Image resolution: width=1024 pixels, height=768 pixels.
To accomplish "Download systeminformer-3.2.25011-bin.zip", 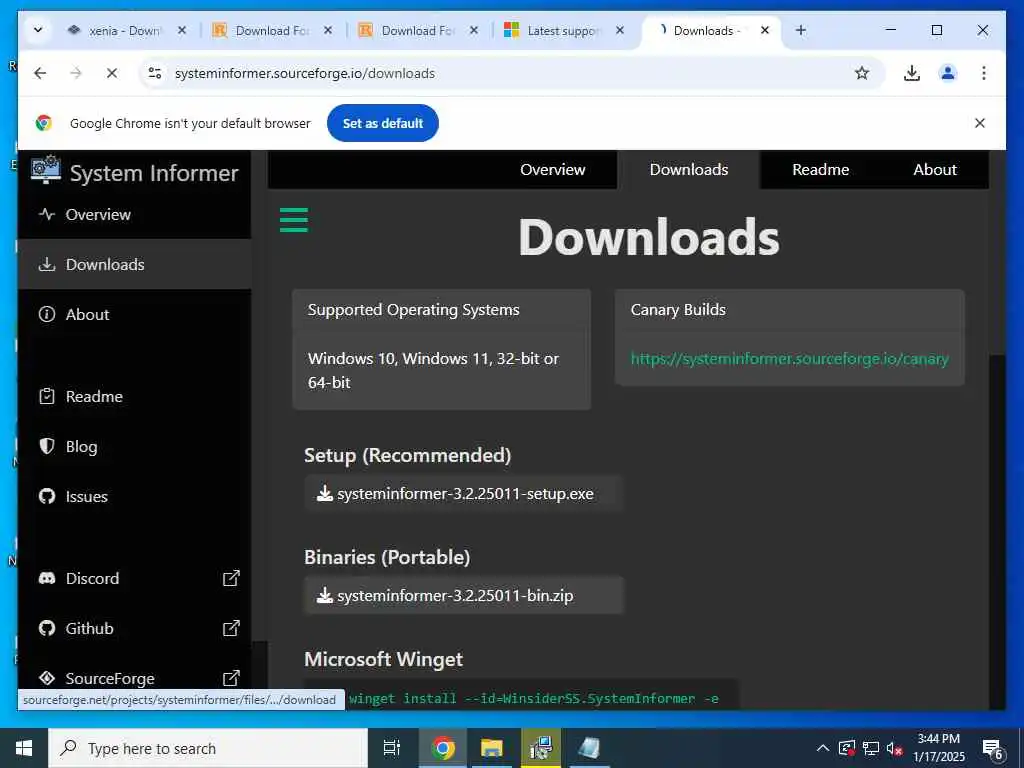I will (x=463, y=596).
